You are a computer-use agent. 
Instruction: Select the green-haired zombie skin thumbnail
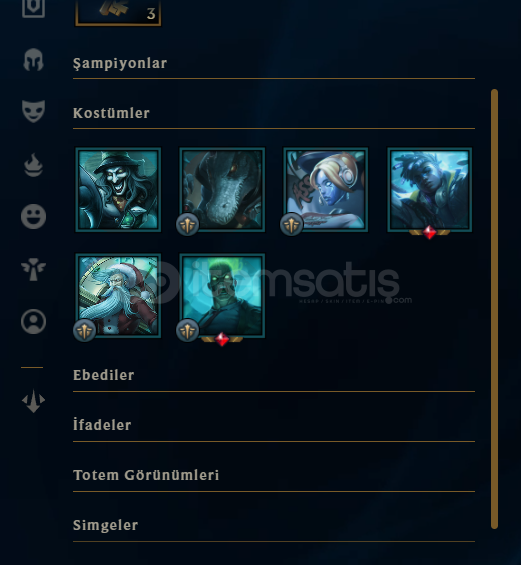(x=222, y=296)
